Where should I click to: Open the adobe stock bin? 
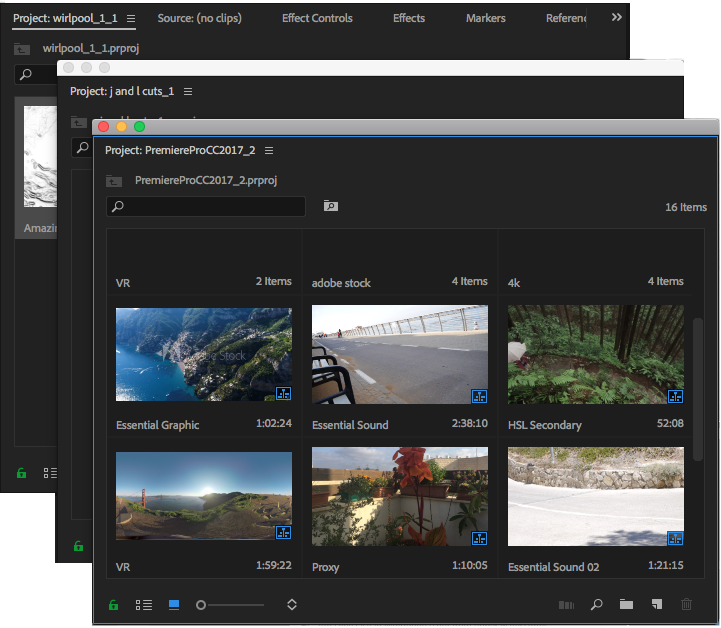(x=400, y=262)
